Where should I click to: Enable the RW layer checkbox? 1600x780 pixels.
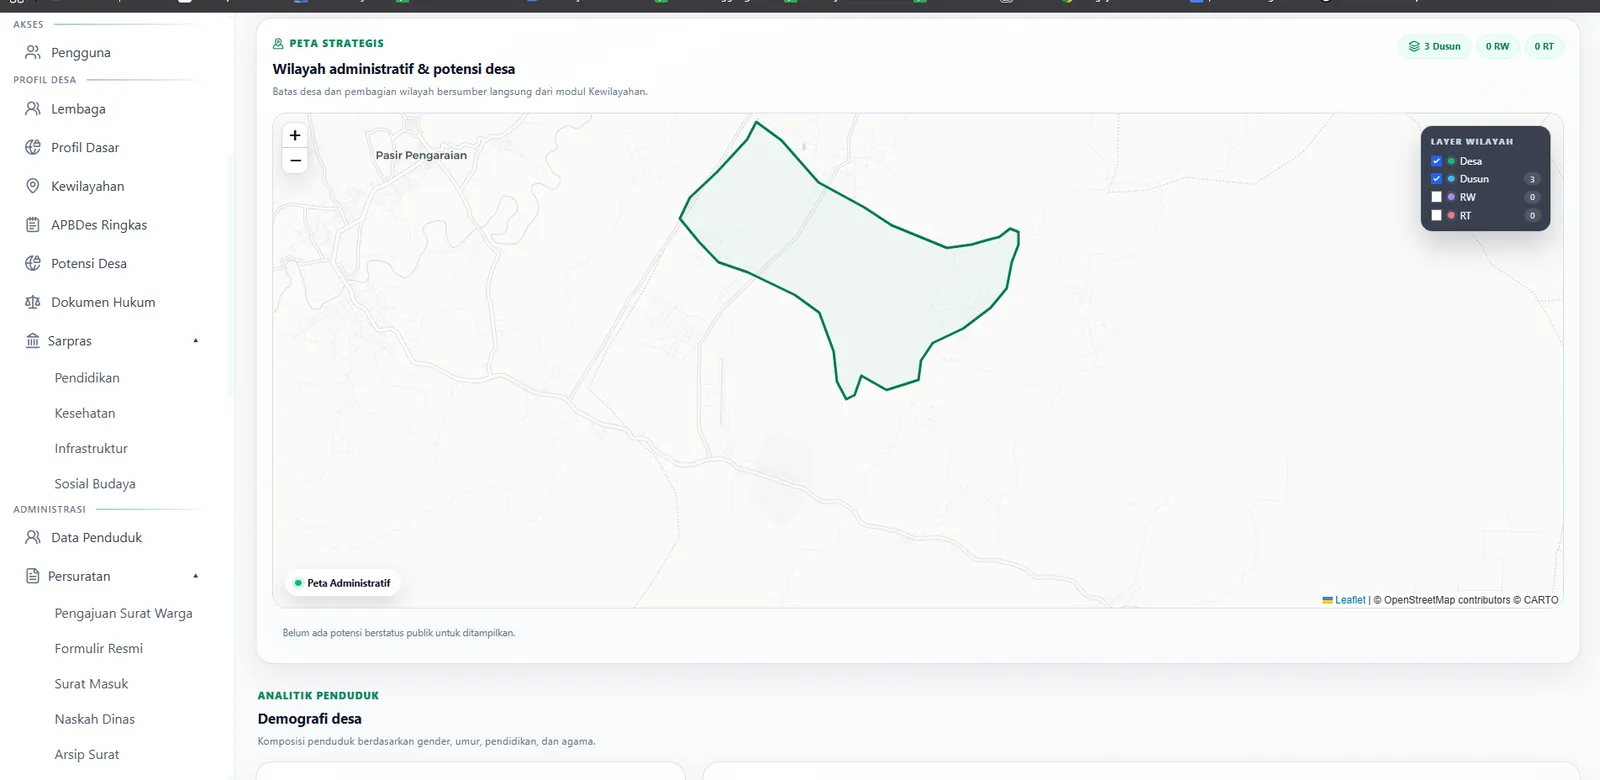point(1437,197)
